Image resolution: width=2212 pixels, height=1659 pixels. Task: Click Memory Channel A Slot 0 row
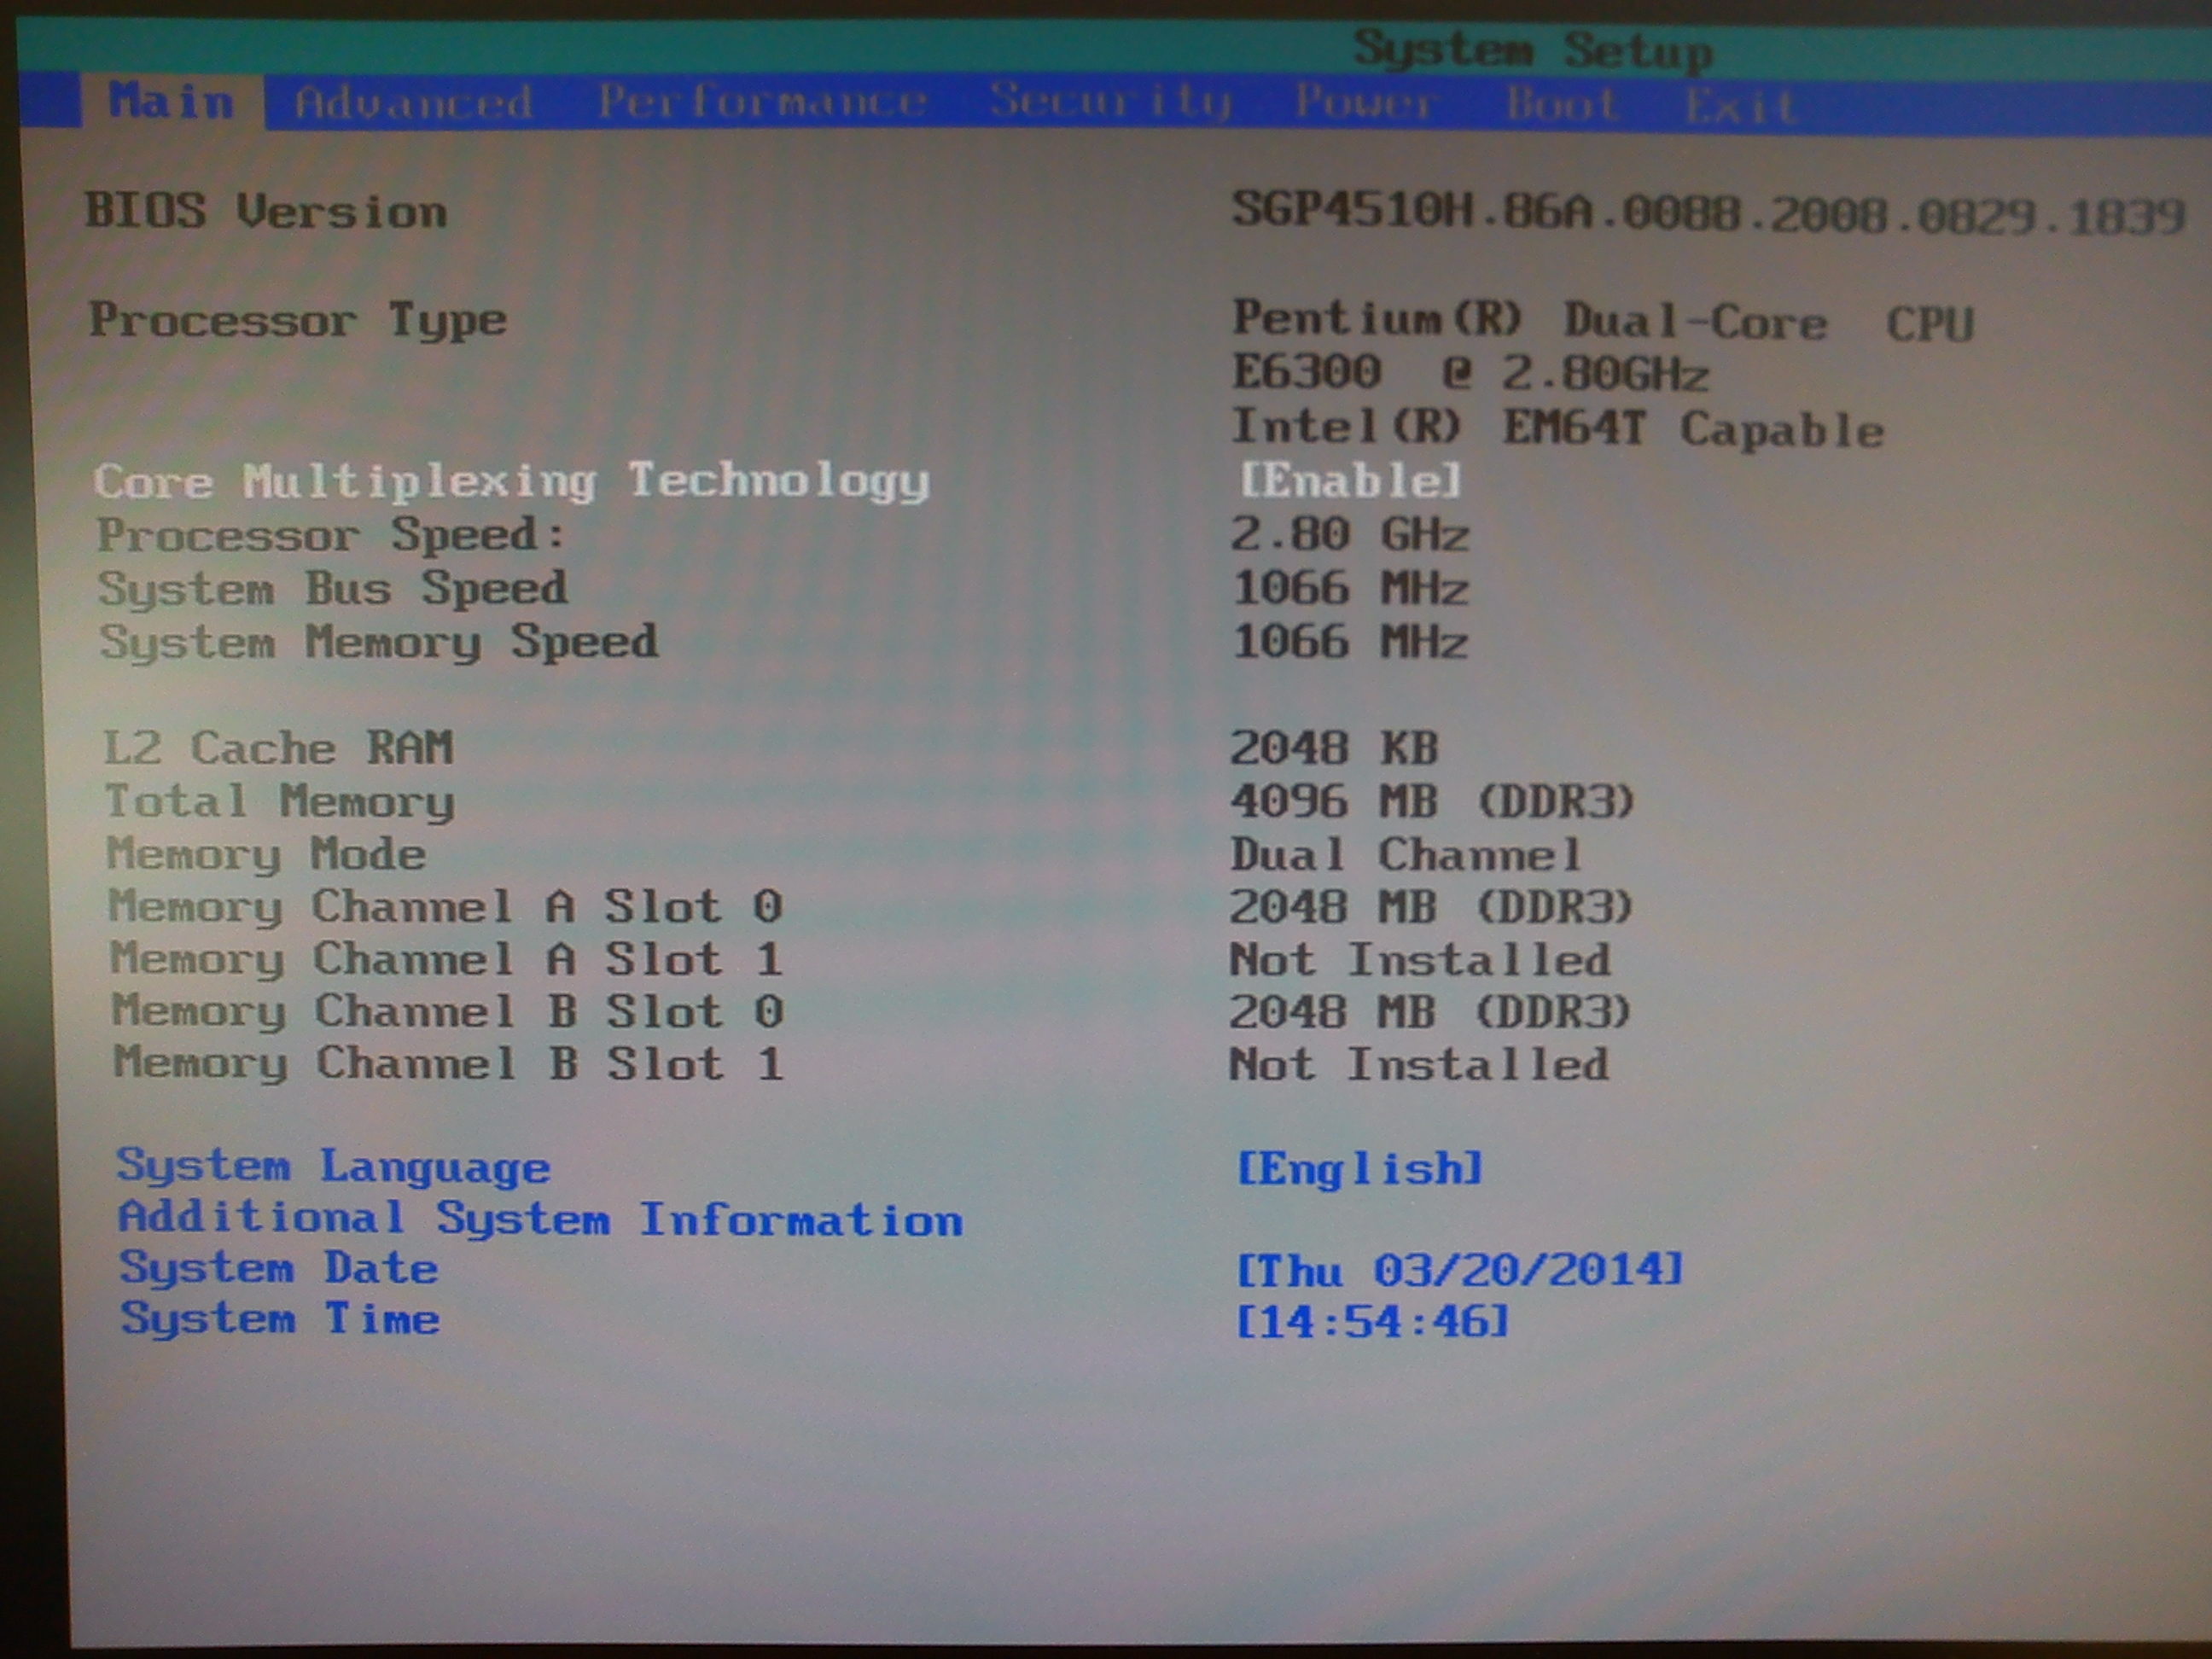[x=445, y=907]
